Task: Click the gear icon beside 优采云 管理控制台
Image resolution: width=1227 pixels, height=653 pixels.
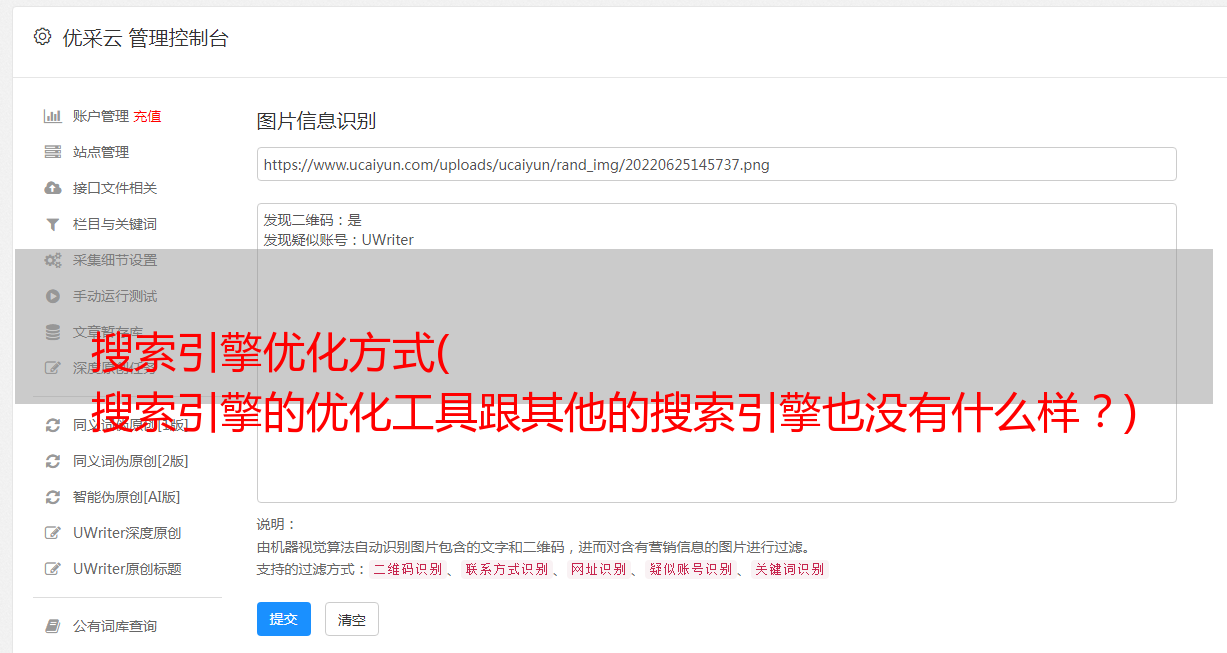Action: pyautogui.click(x=42, y=37)
